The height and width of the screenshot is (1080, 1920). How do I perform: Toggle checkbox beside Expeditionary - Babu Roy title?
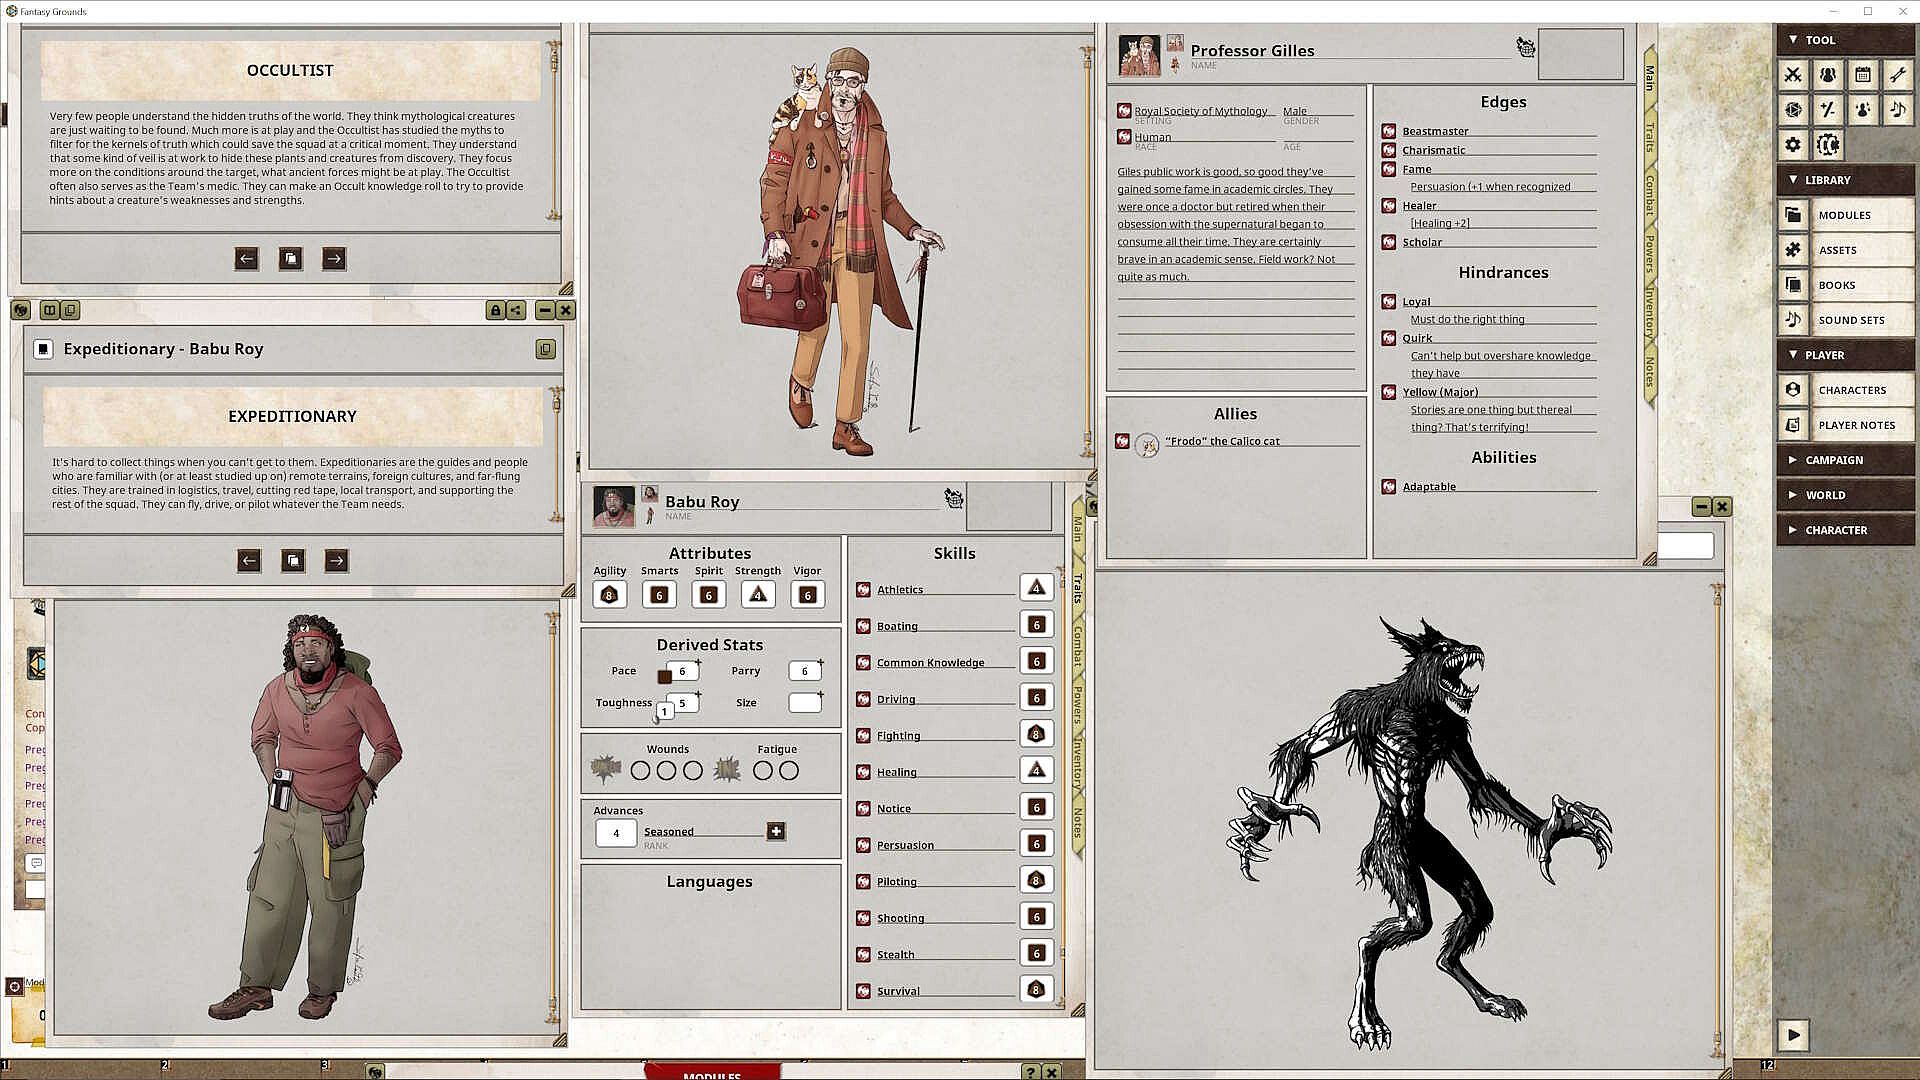(x=42, y=349)
